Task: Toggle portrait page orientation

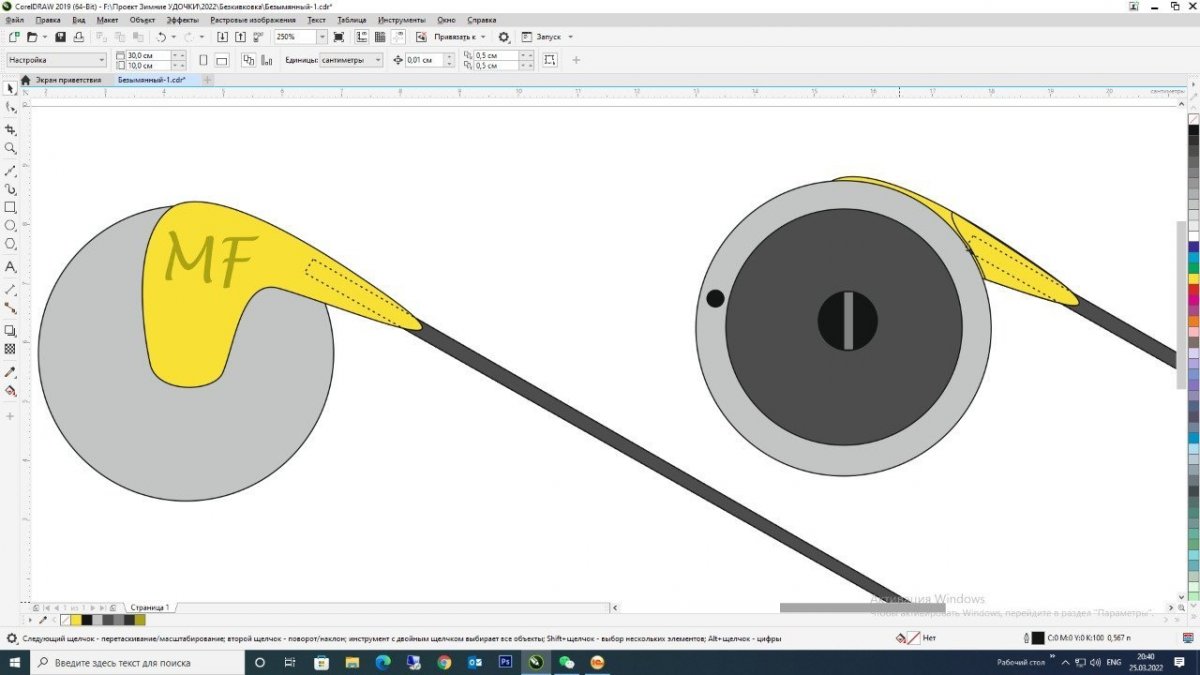Action: (x=204, y=60)
